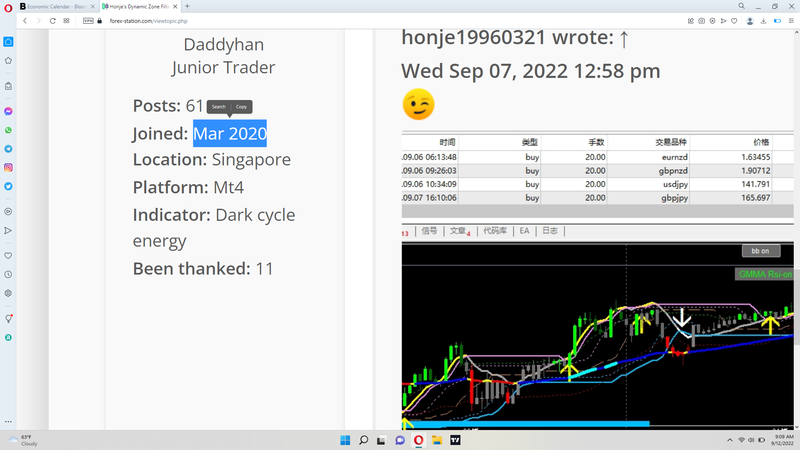Open History clock icon in sidebar
Viewport: 800px width, 450px height.
pos(8,274)
